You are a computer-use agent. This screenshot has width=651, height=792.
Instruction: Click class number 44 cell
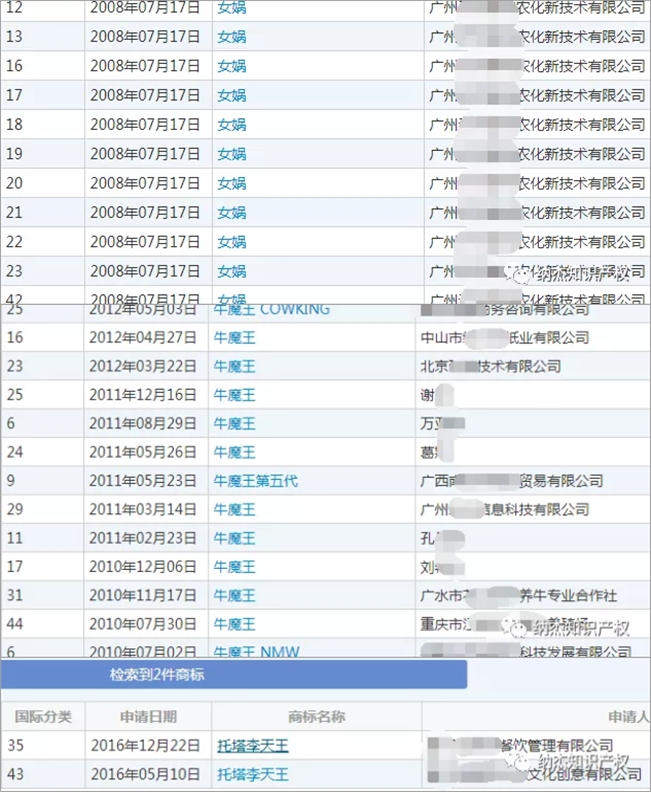15,624
